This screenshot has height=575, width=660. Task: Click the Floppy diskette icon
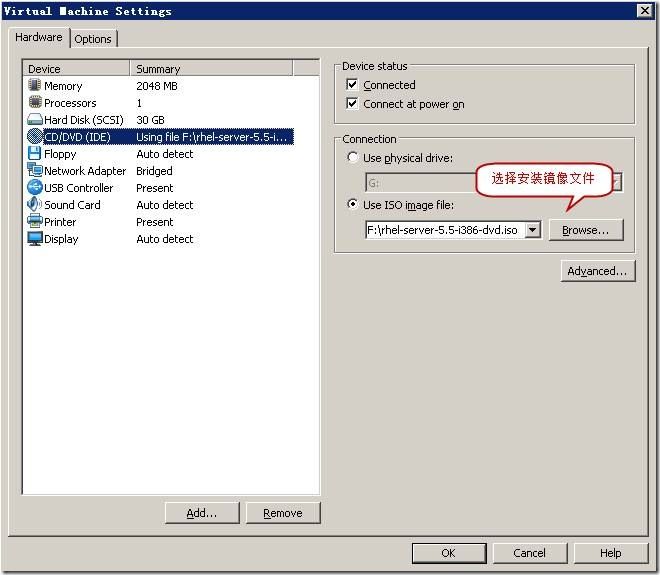35,154
